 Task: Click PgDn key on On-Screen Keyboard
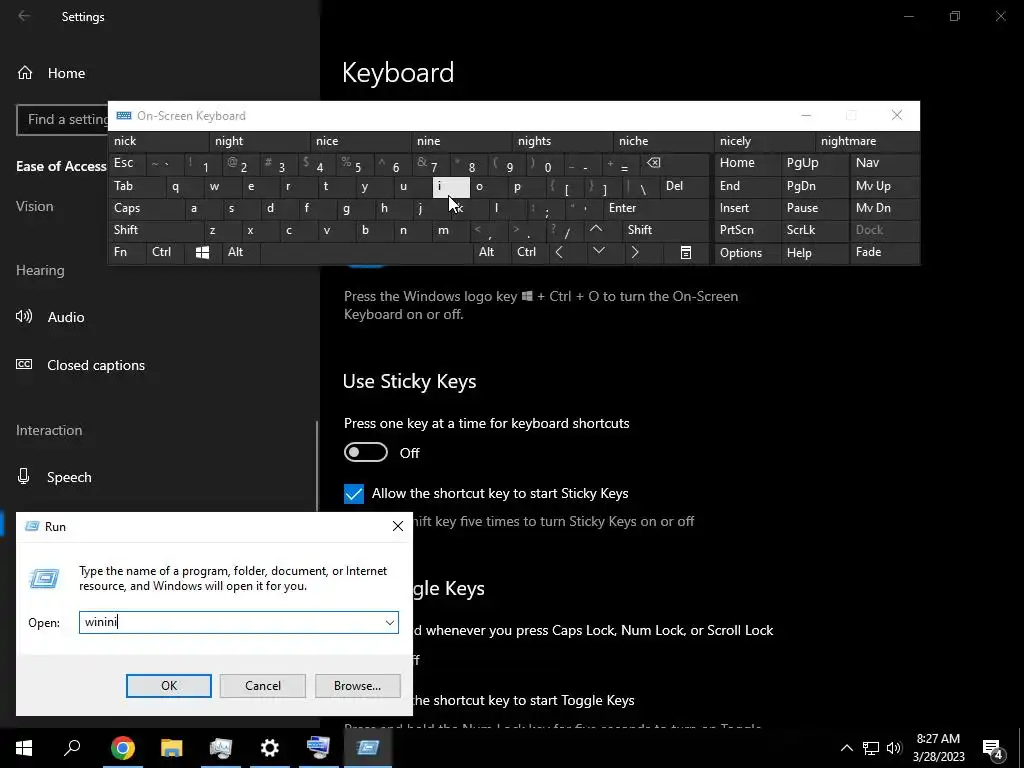pos(814,186)
